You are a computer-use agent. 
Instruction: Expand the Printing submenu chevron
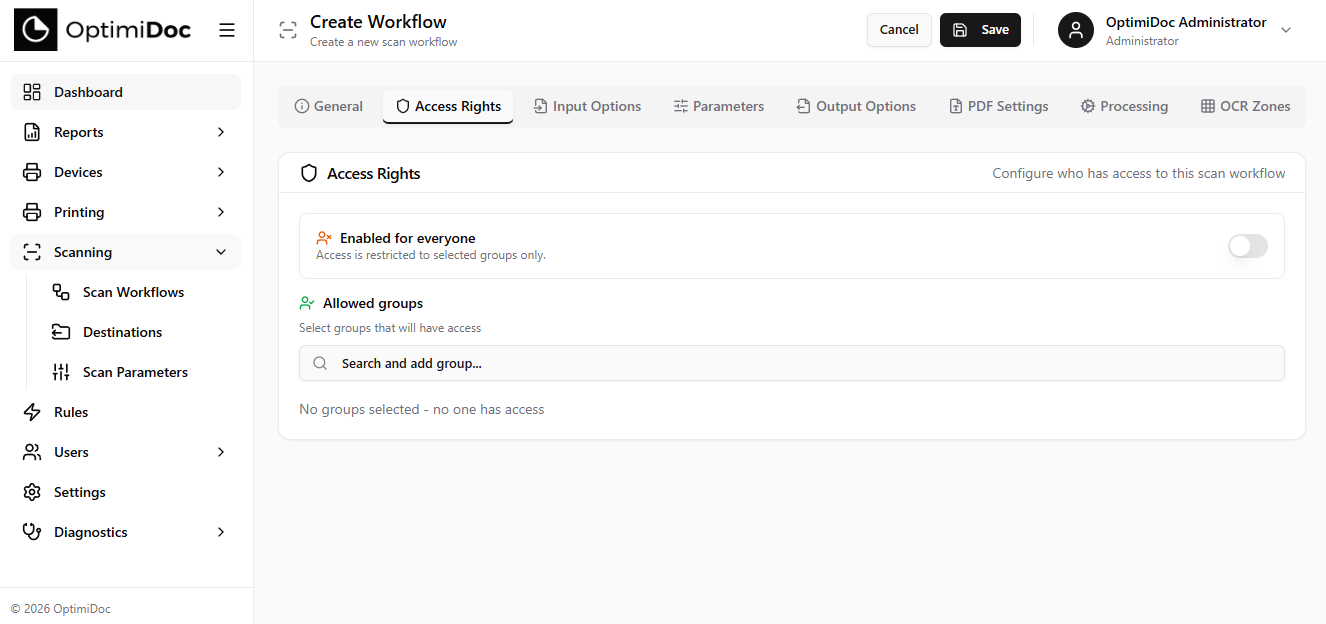tap(221, 212)
